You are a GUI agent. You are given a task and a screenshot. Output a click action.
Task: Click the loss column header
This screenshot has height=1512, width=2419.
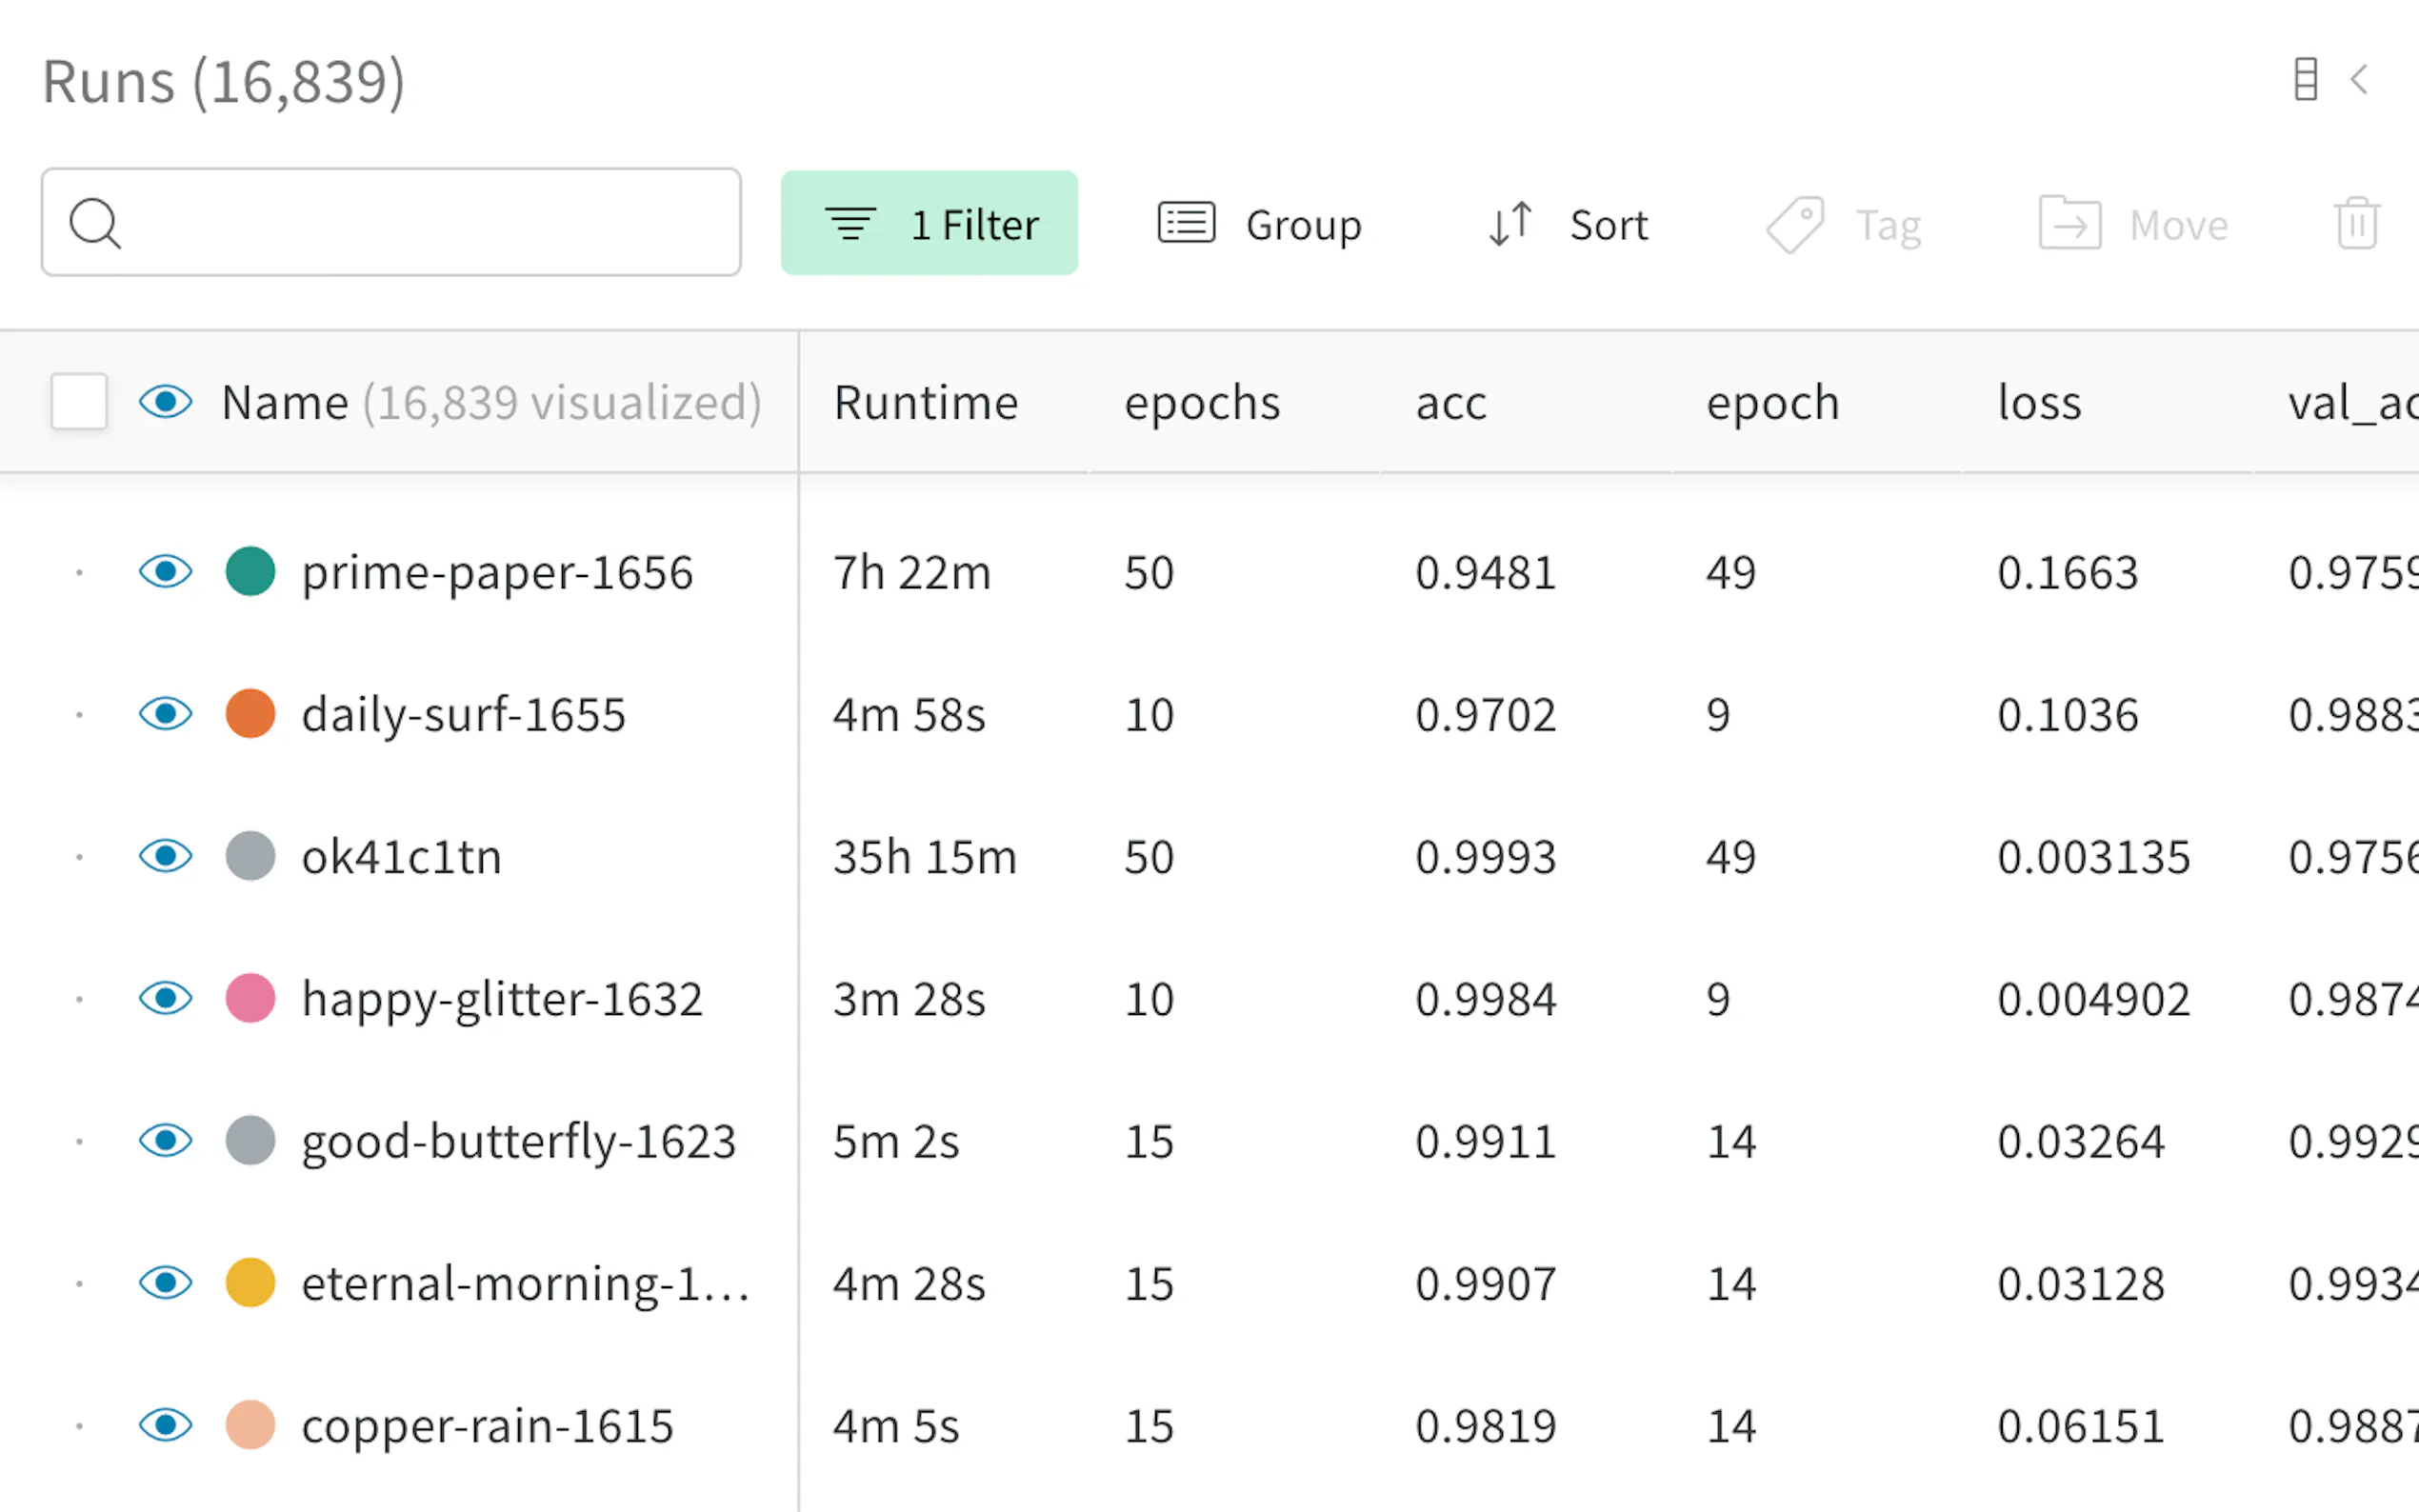coord(2039,403)
